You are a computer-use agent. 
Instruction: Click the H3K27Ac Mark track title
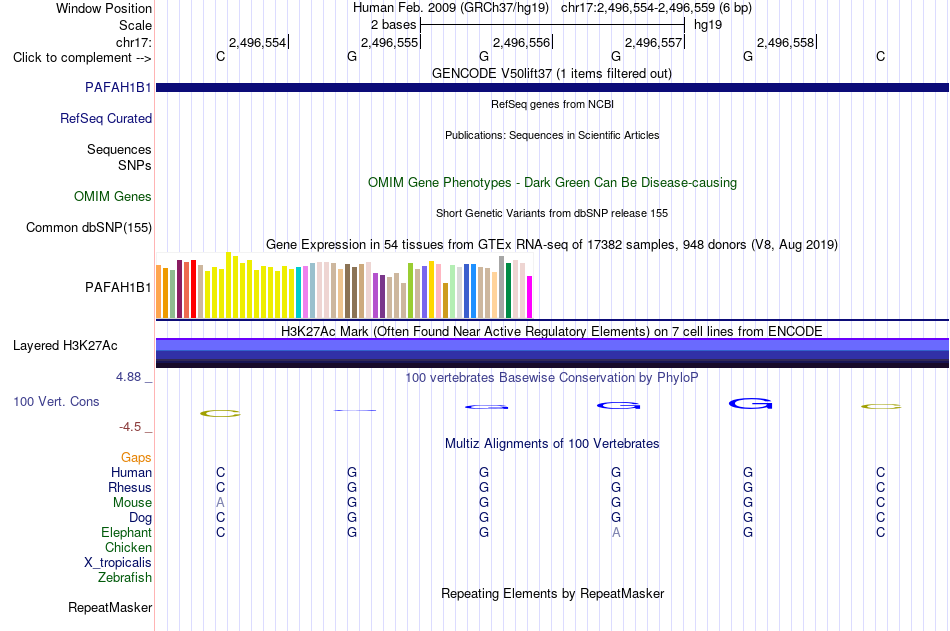(x=552, y=332)
